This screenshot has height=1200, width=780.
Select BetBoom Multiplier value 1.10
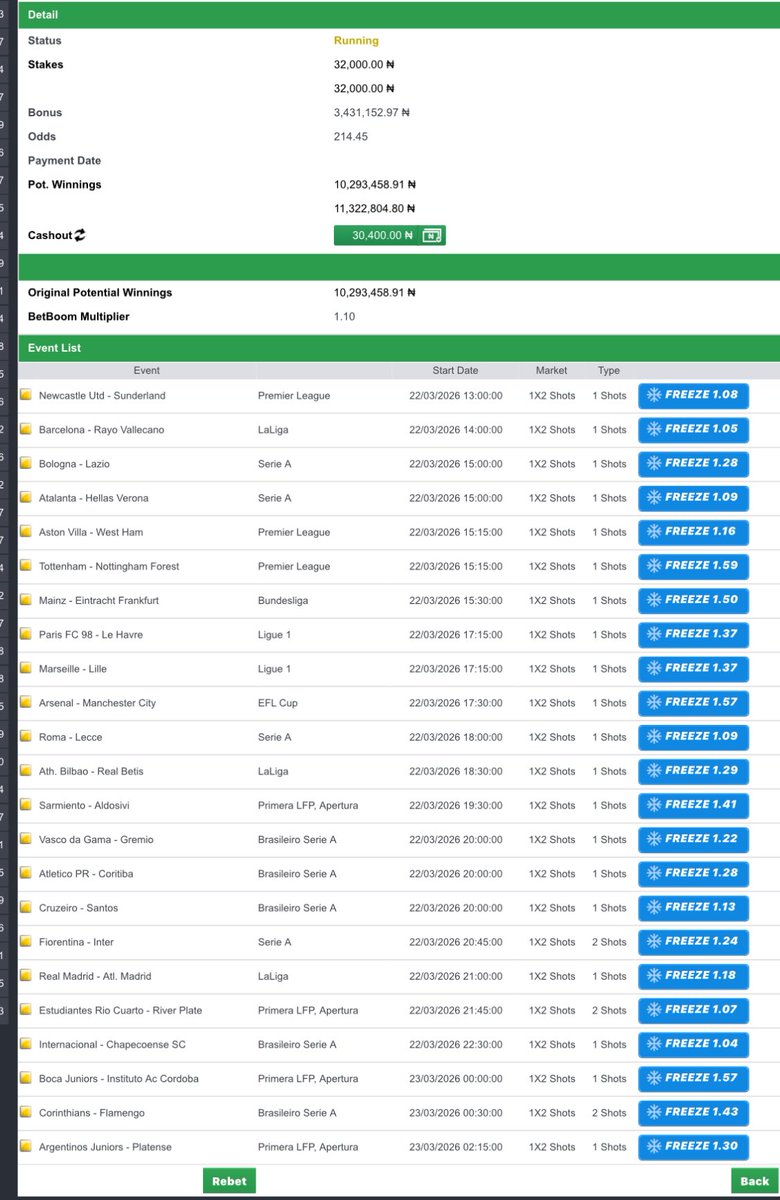[x=344, y=317]
